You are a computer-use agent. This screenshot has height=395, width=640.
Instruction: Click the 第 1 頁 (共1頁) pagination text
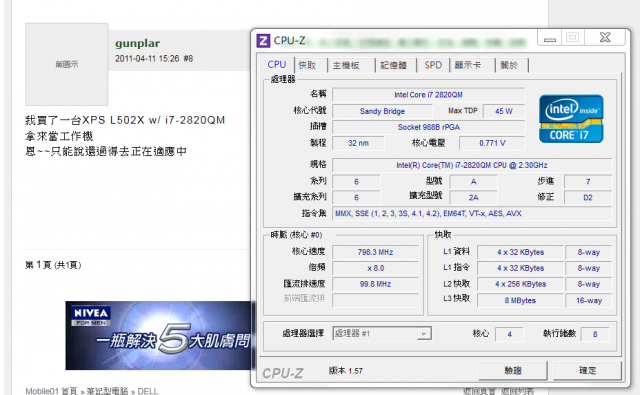coord(53,265)
